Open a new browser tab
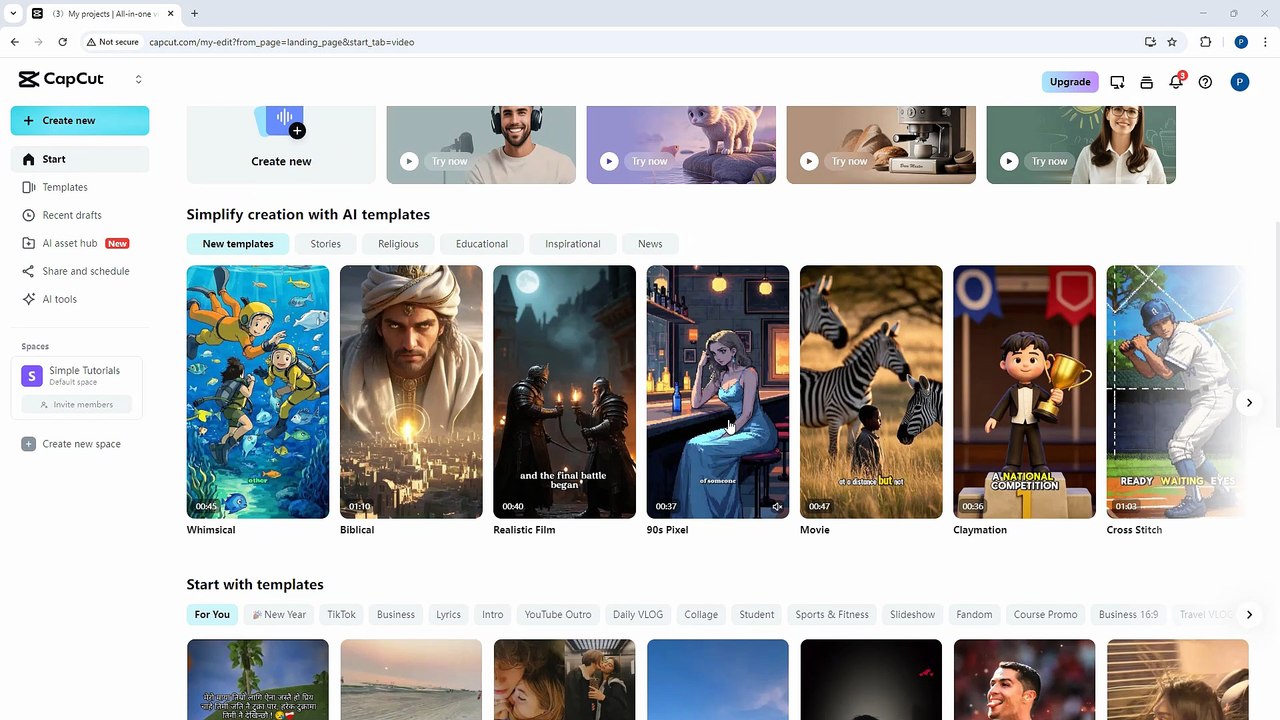 [194, 14]
